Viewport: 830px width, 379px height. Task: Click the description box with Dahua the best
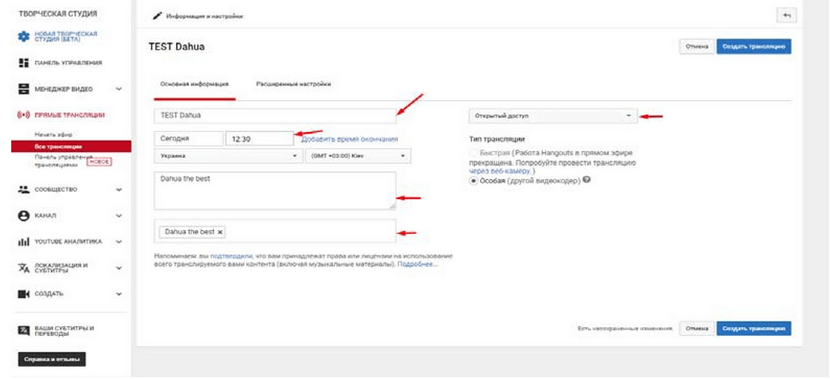275,191
